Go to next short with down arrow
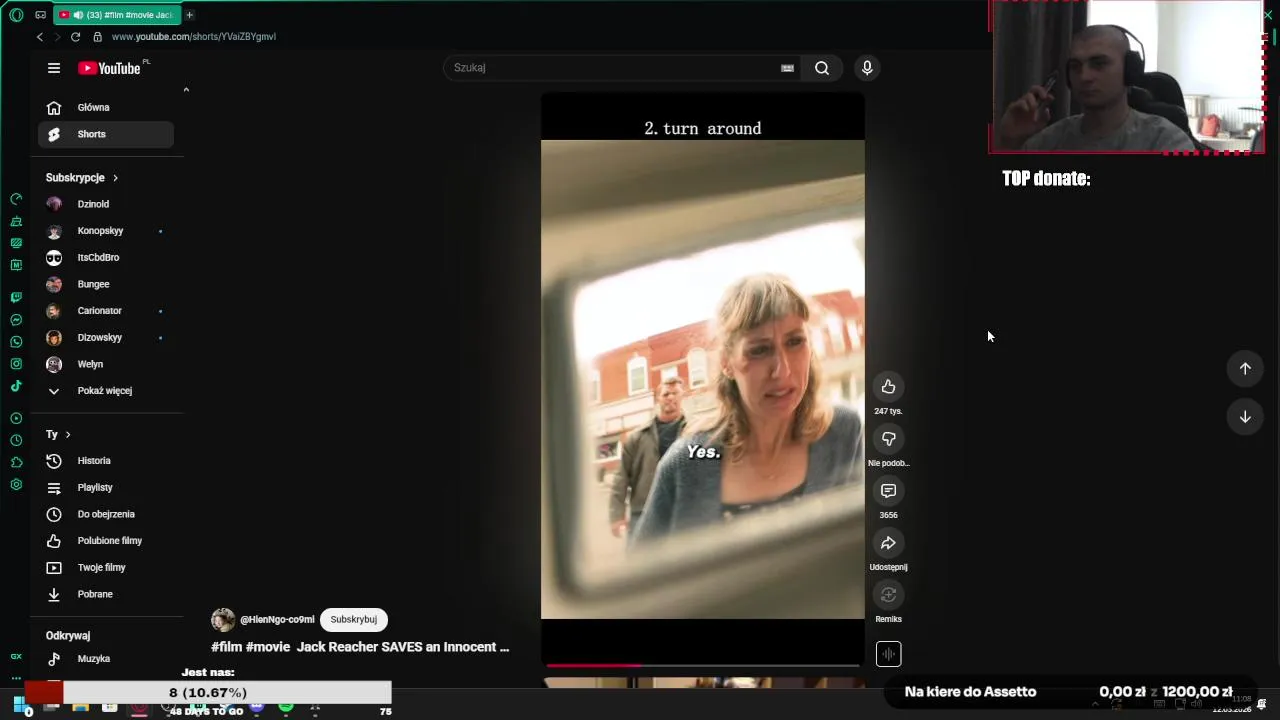 coord(1245,417)
